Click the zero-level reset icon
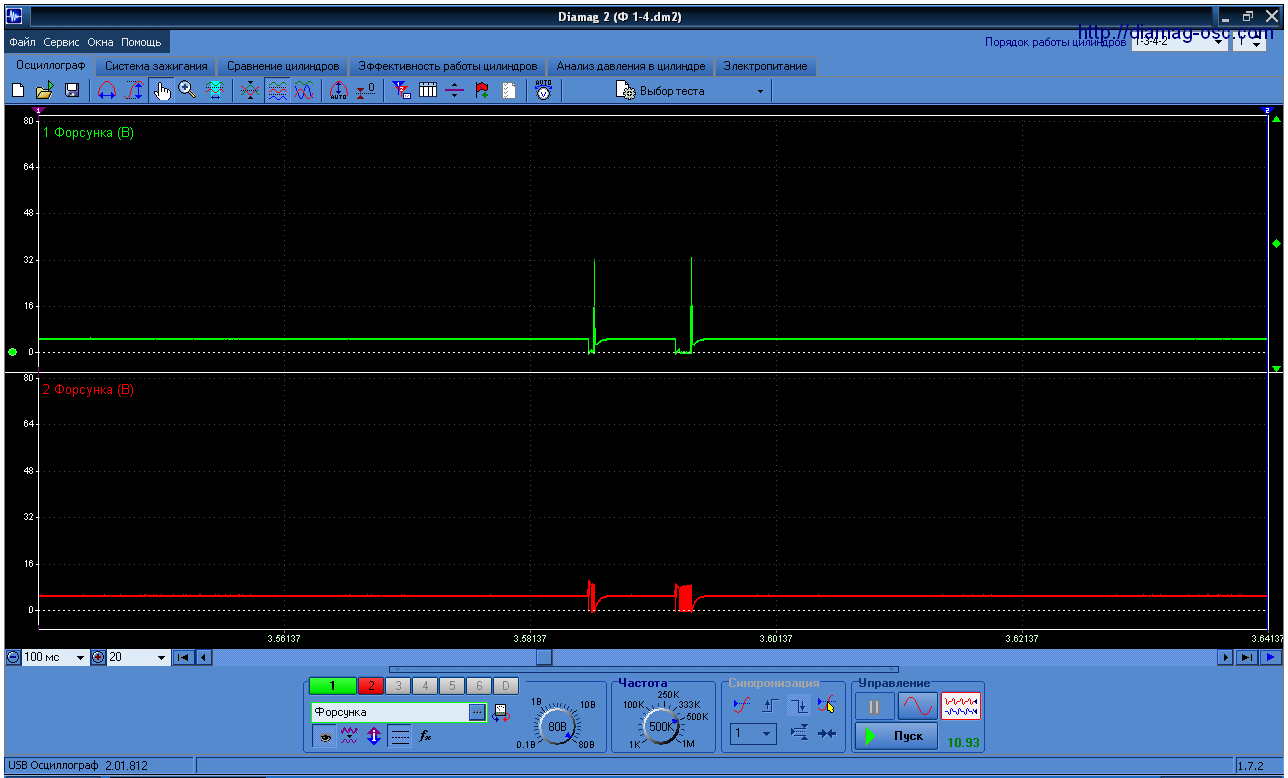The height and width of the screenshot is (778, 1288). 365,91
